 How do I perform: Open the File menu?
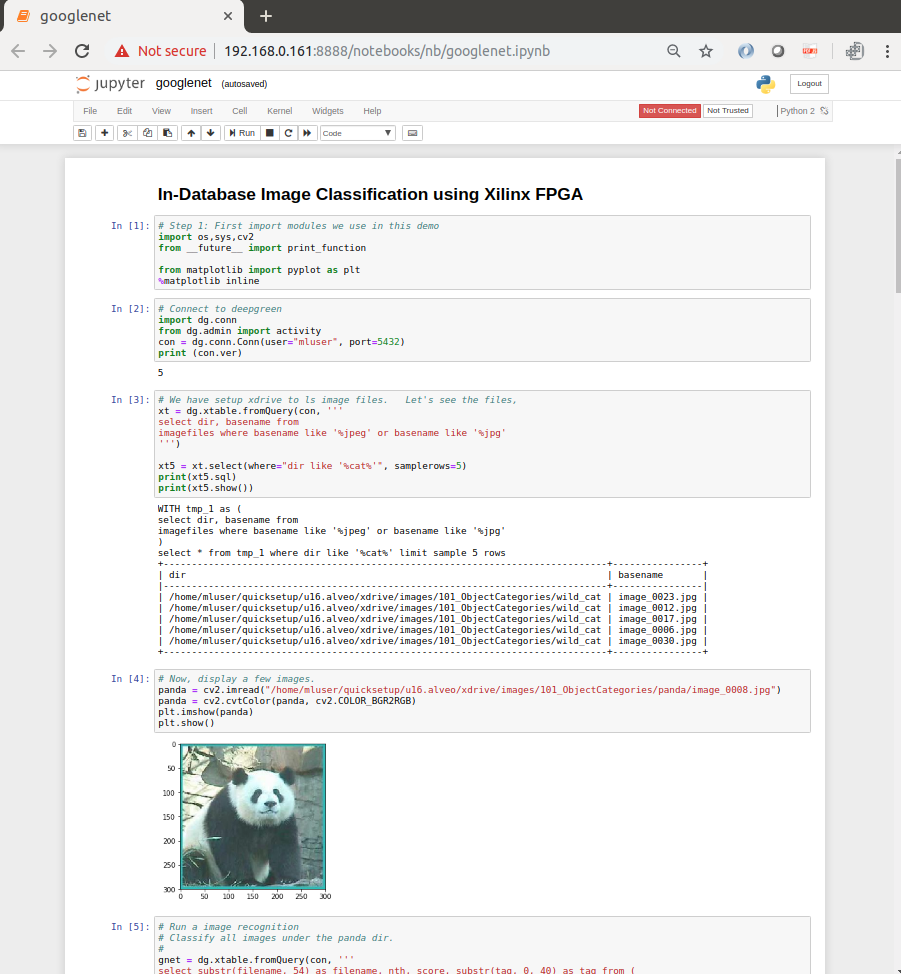(x=90, y=111)
